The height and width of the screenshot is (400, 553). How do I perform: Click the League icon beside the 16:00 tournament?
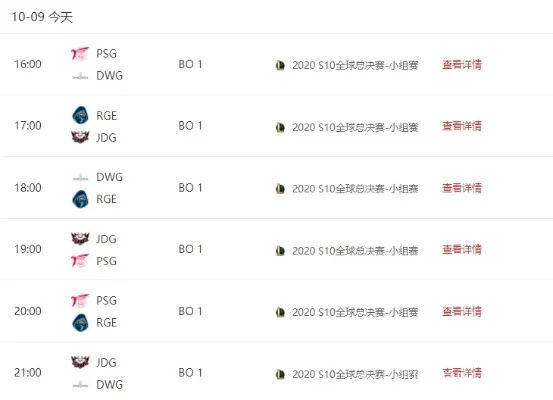[280, 65]
